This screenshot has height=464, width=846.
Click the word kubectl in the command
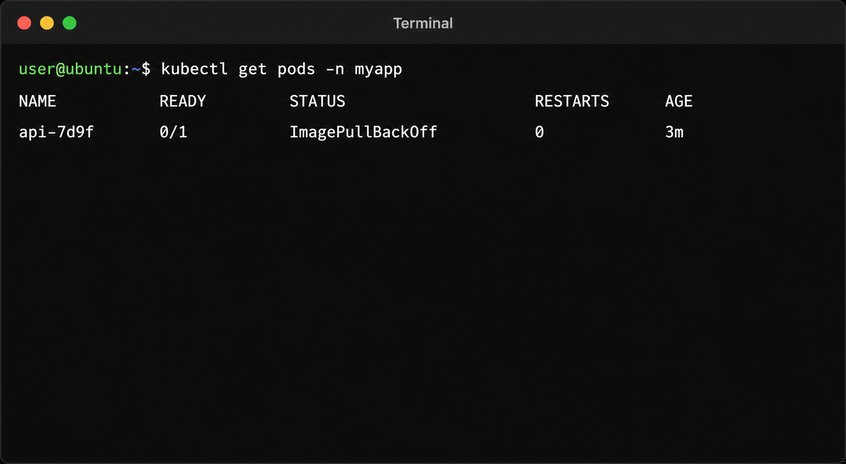click(194, 69)
